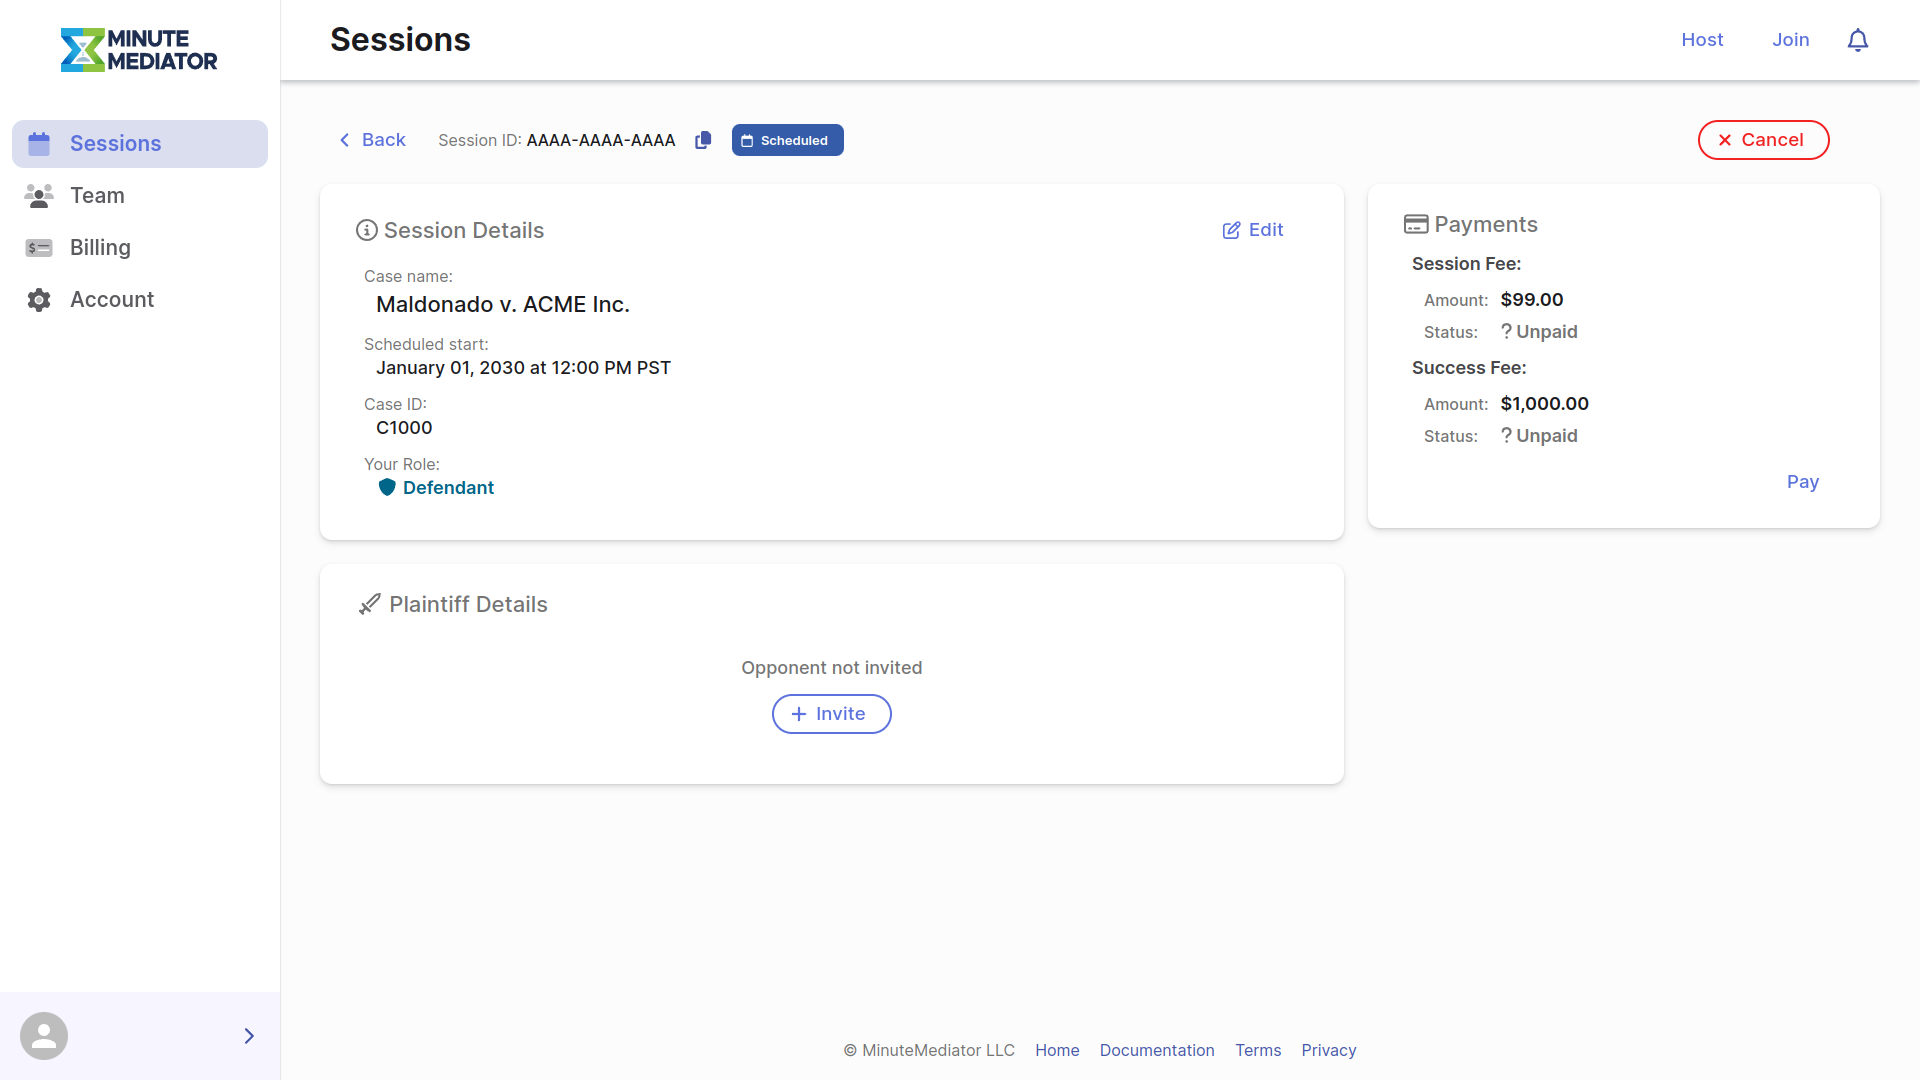
Task: Click the calendar icon on the Scheduled badge
Action: 749,140
